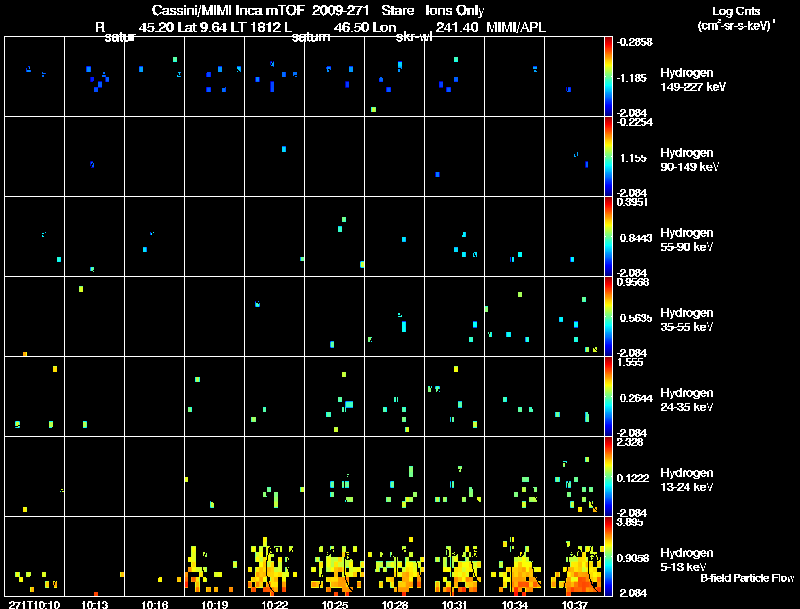Image resolution: width=800 pixels, height=609 pixels.
Task: Click the 271T10:10 time axis label
Action: click(x=35, y=604)
